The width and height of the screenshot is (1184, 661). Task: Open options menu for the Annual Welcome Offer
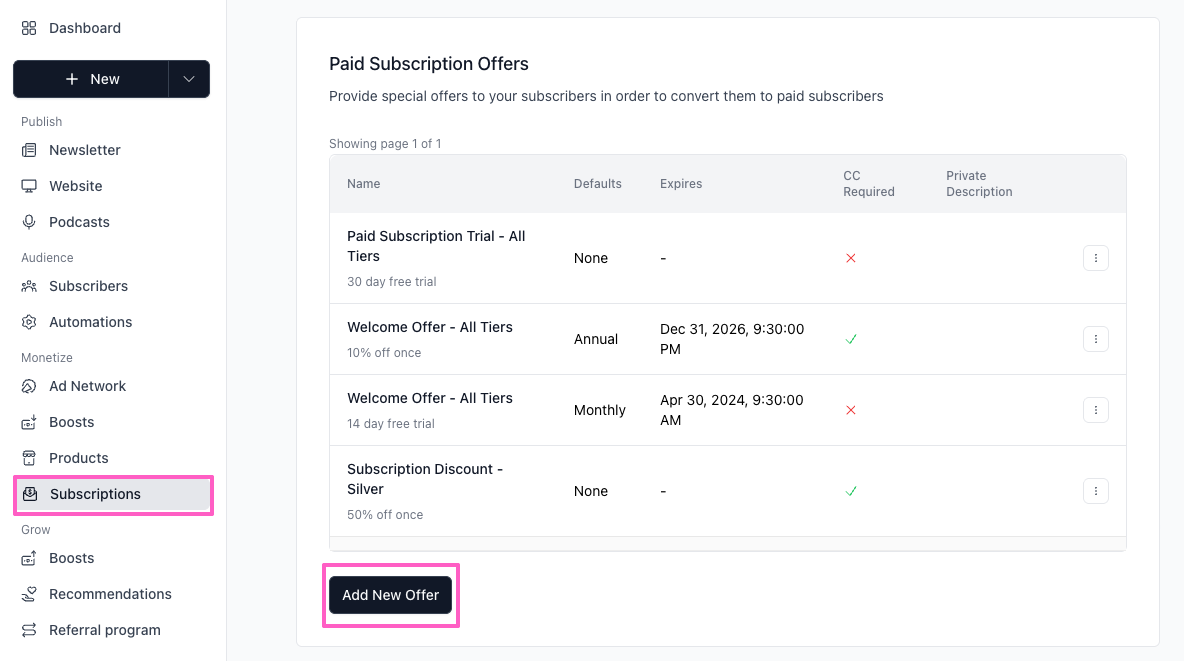click(x=1095, y=339)
